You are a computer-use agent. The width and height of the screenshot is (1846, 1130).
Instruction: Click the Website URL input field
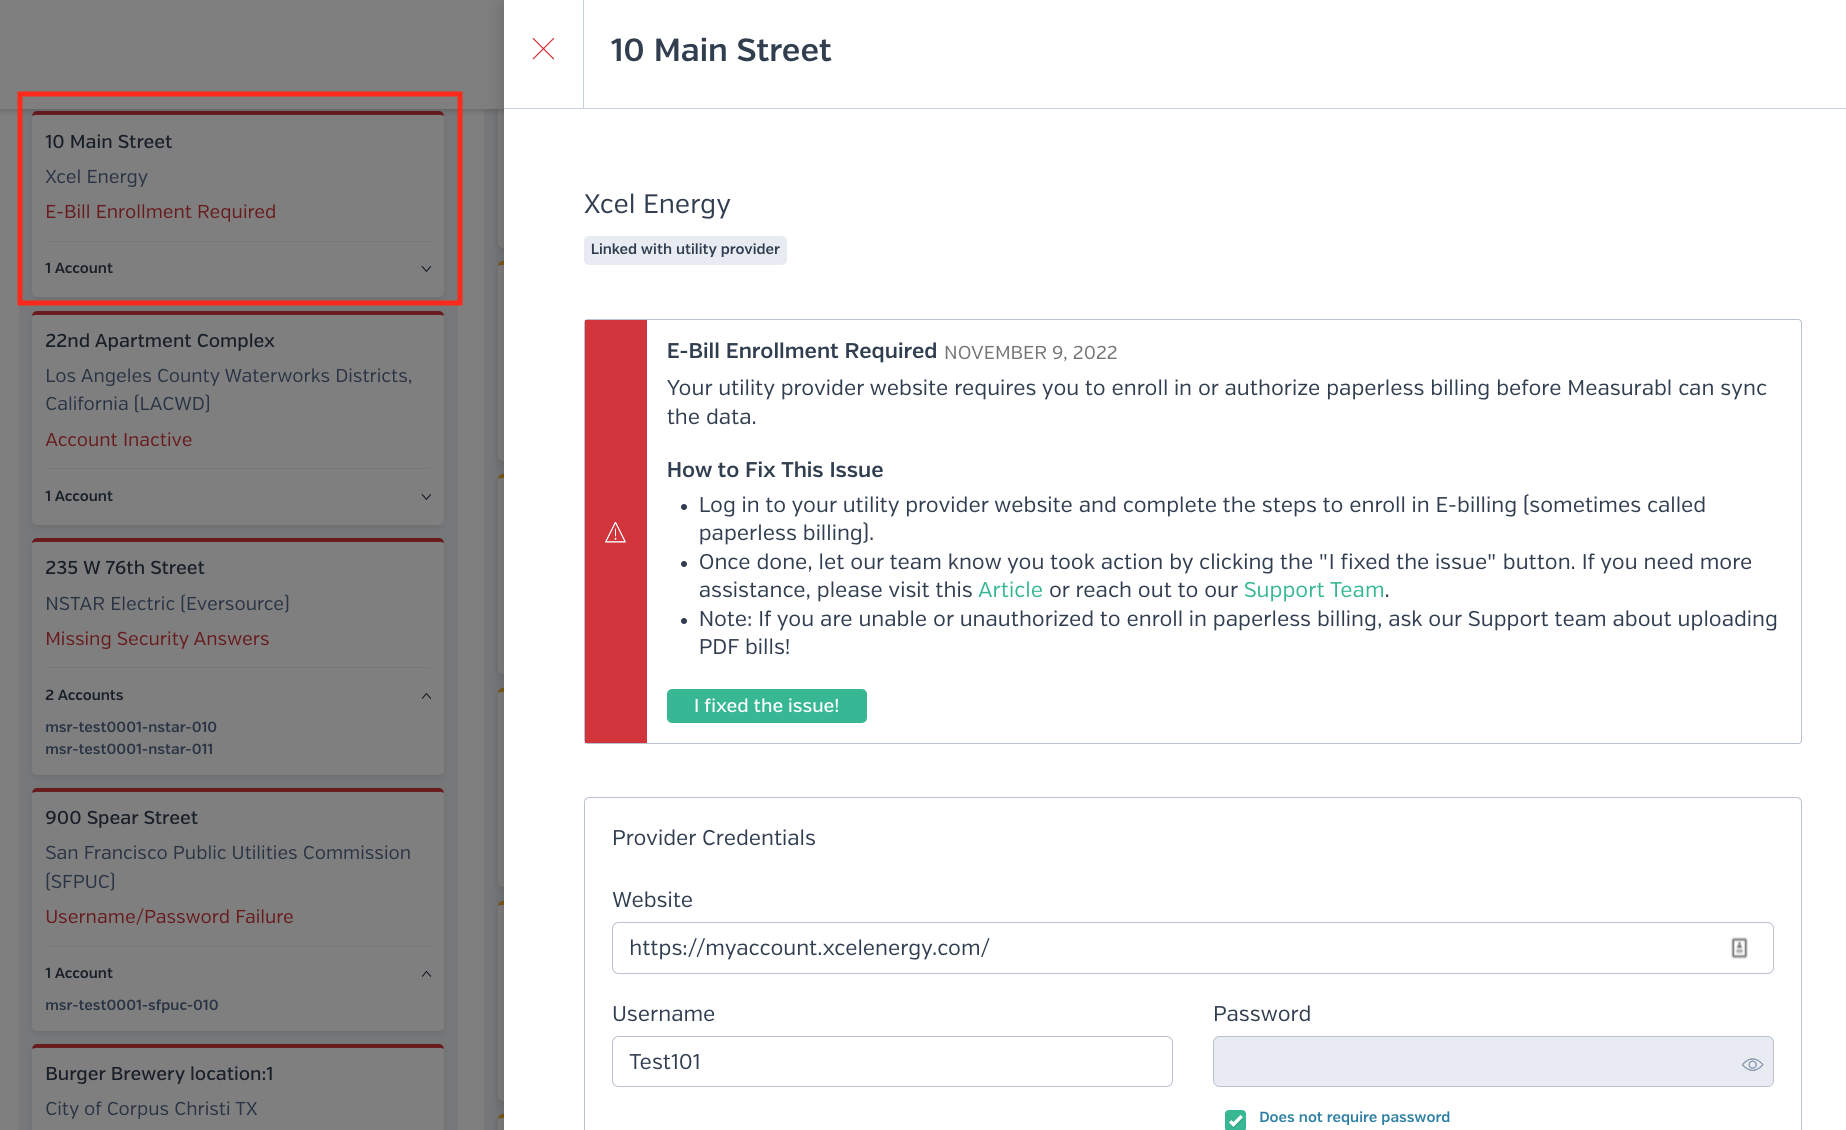(x=1192, y=948)
